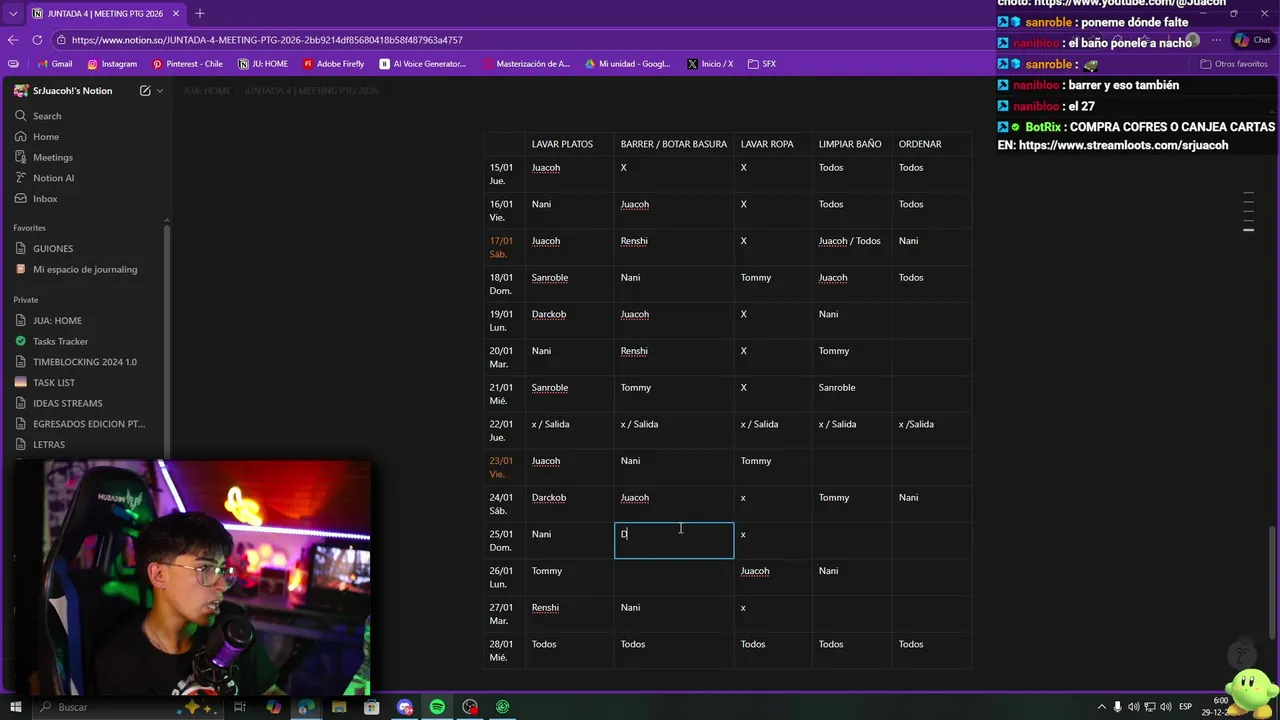Open the Instagram bookmark
Viewport: 1280px width, 720px height.
click(x=112, y=64)
